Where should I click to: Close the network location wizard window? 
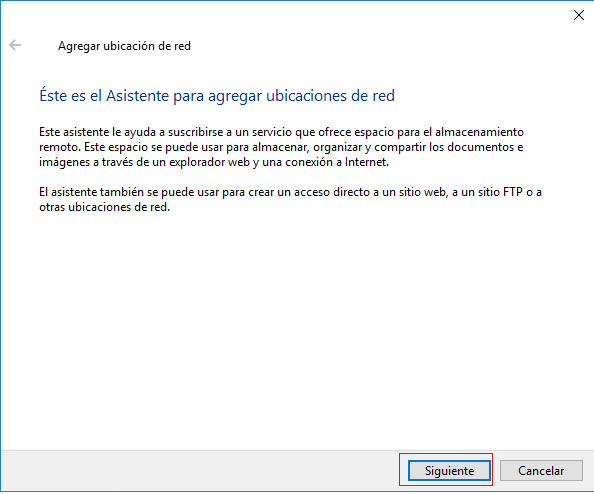click(578, 15)
